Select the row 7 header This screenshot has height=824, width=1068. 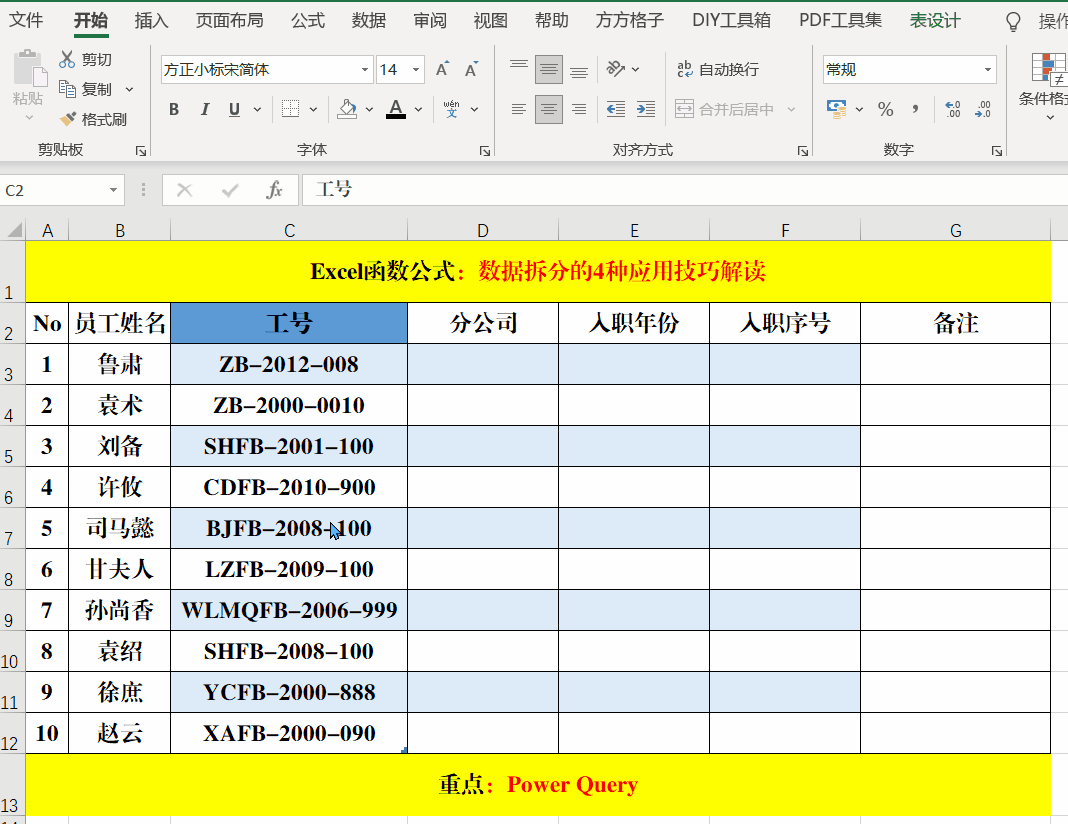[12, 528]
